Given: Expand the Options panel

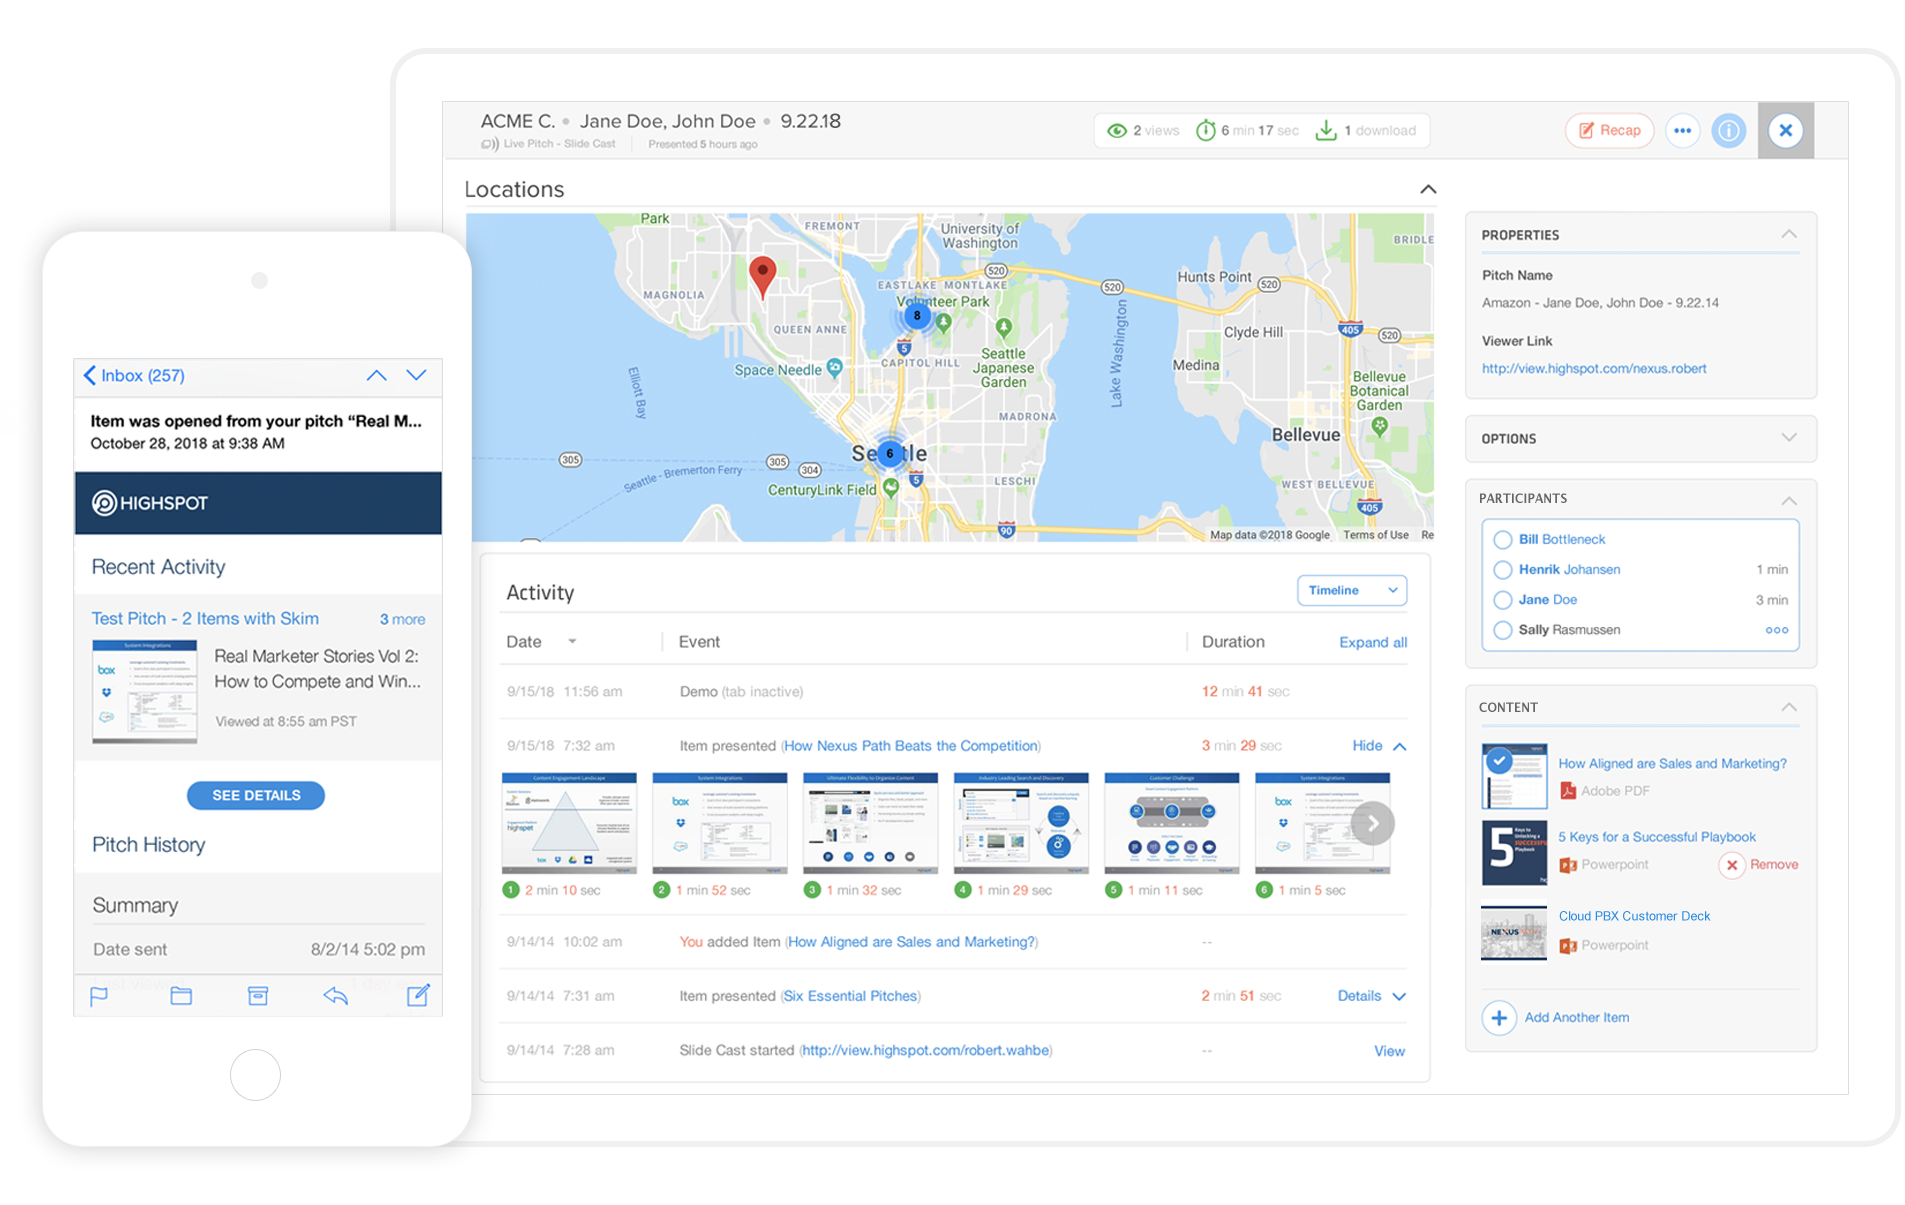Looking at the screenshot, I should coord(1787,438).
